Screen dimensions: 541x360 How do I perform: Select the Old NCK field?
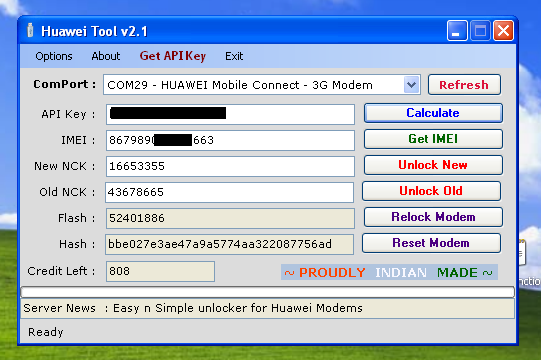229,192
